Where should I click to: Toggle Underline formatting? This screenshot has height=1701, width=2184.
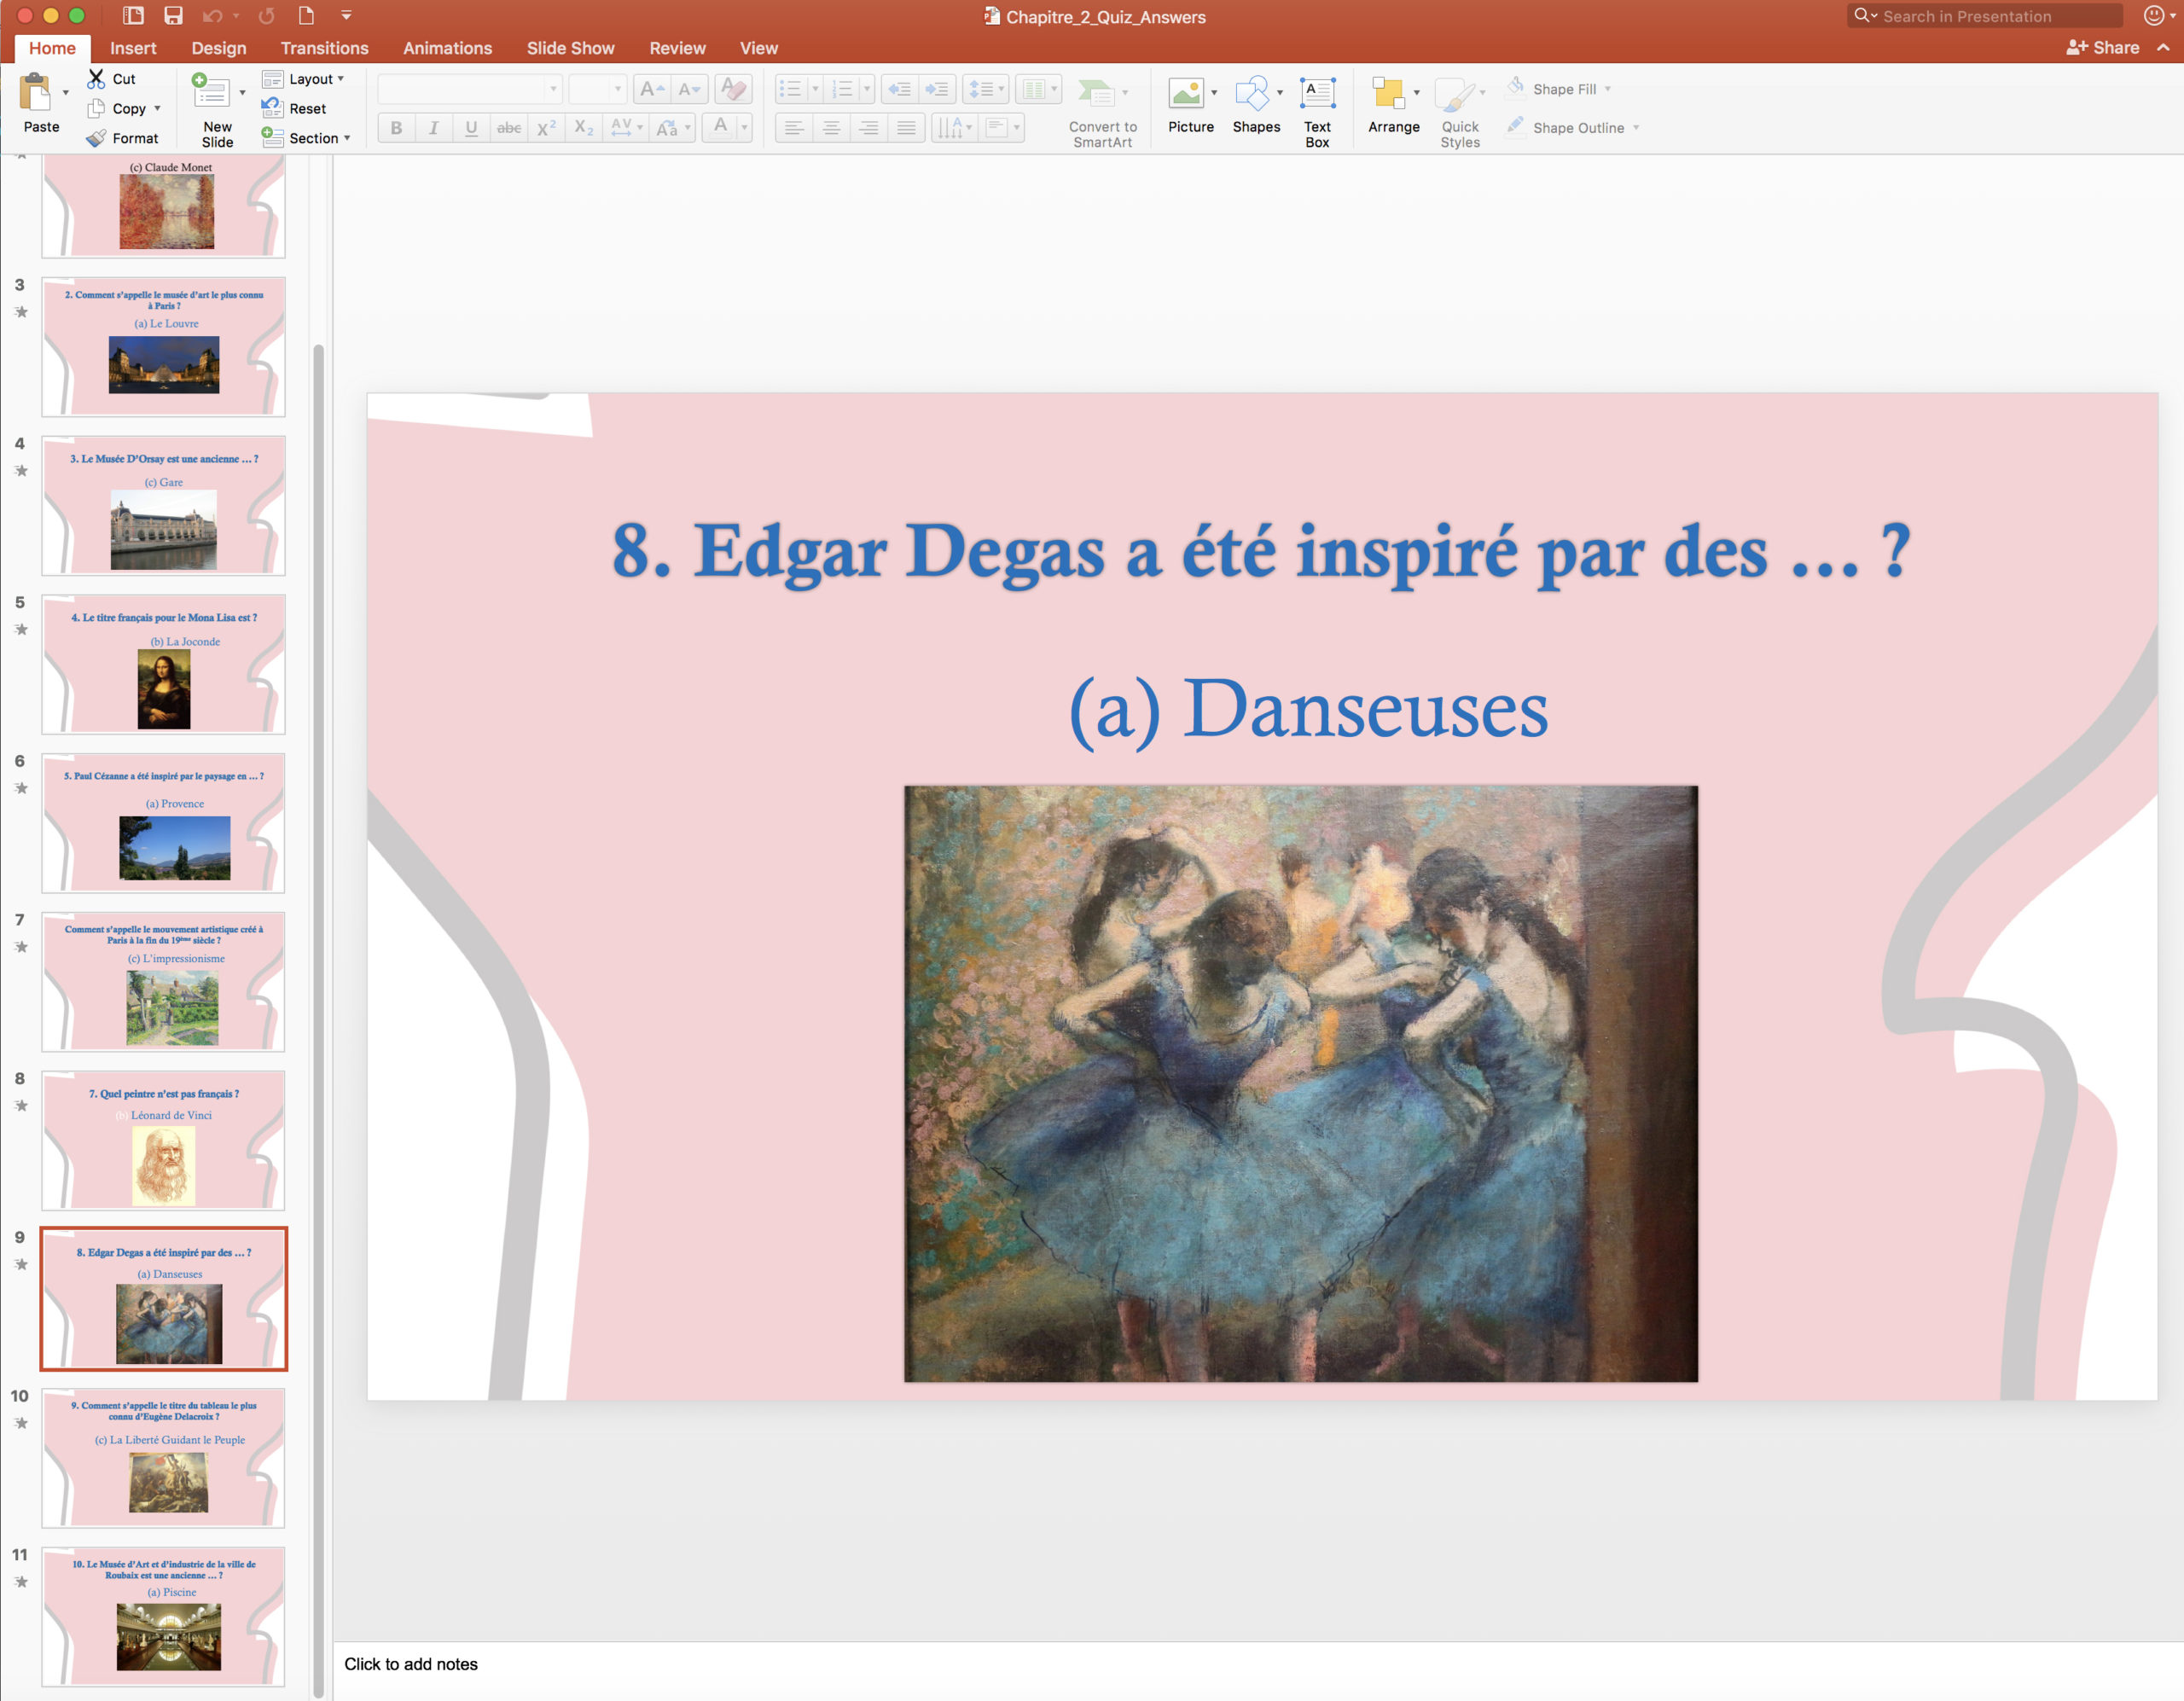click(x=471, y=128)
